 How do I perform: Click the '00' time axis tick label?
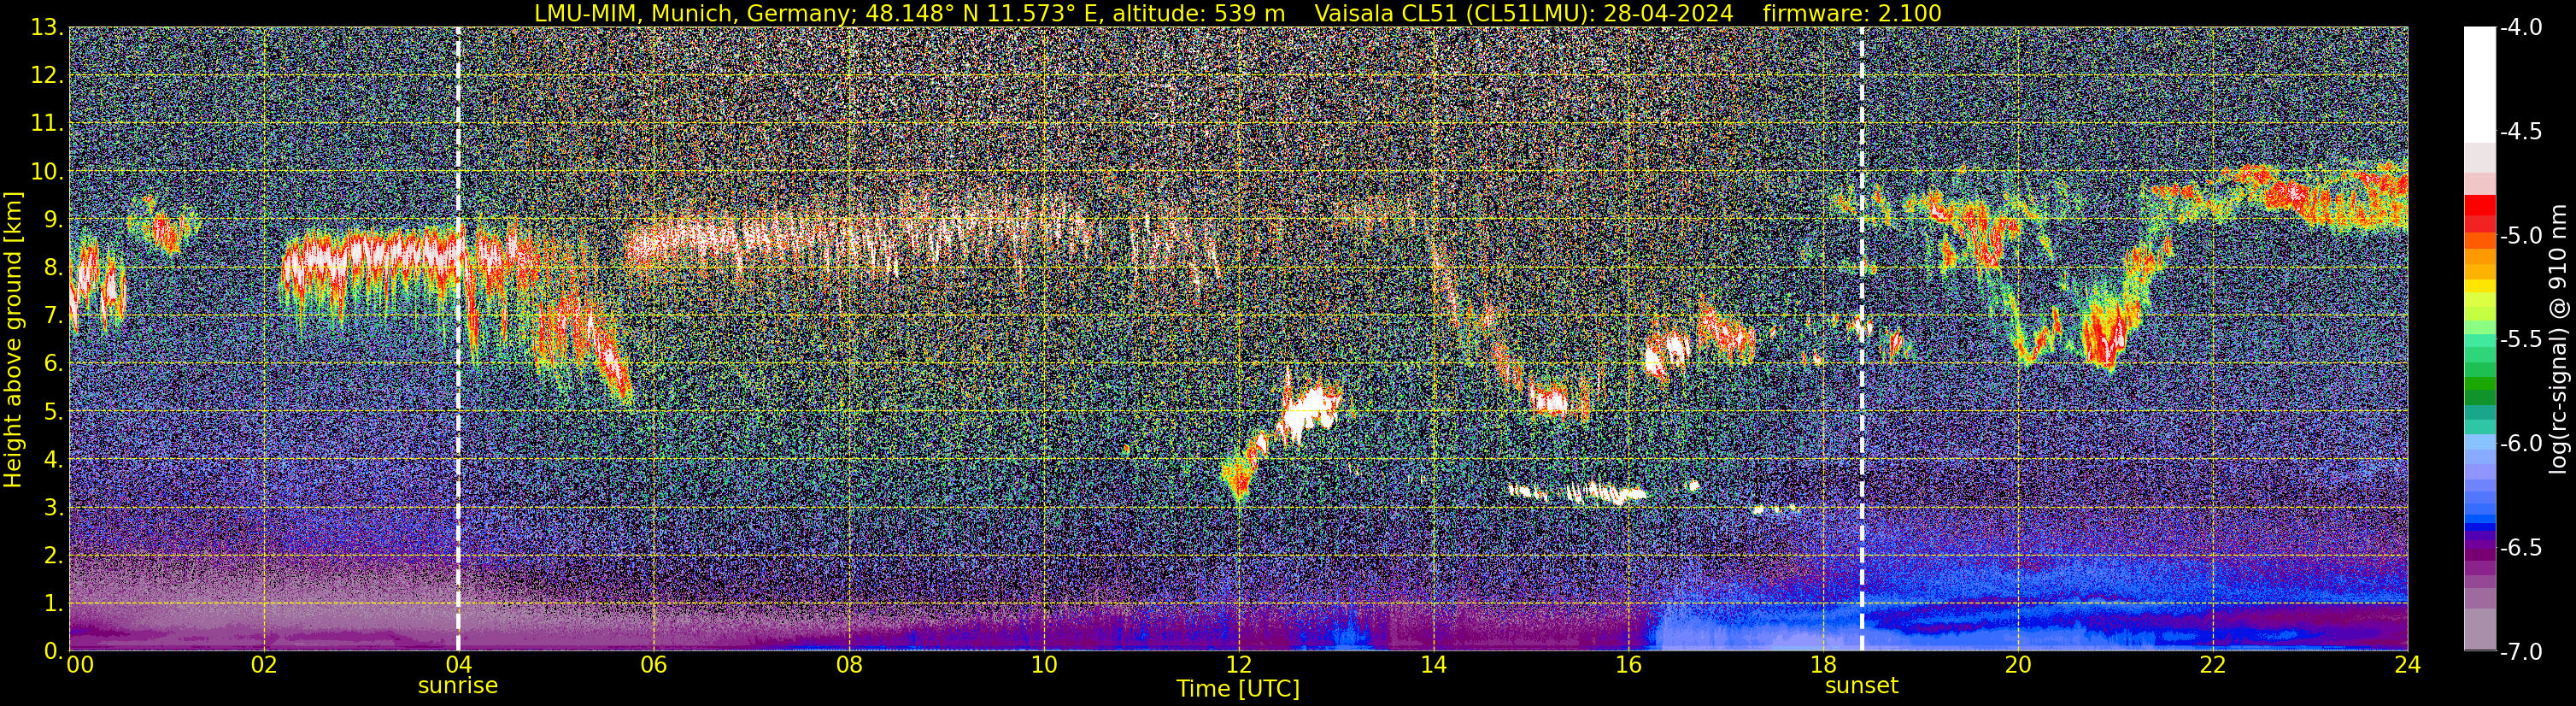[80, 665]
